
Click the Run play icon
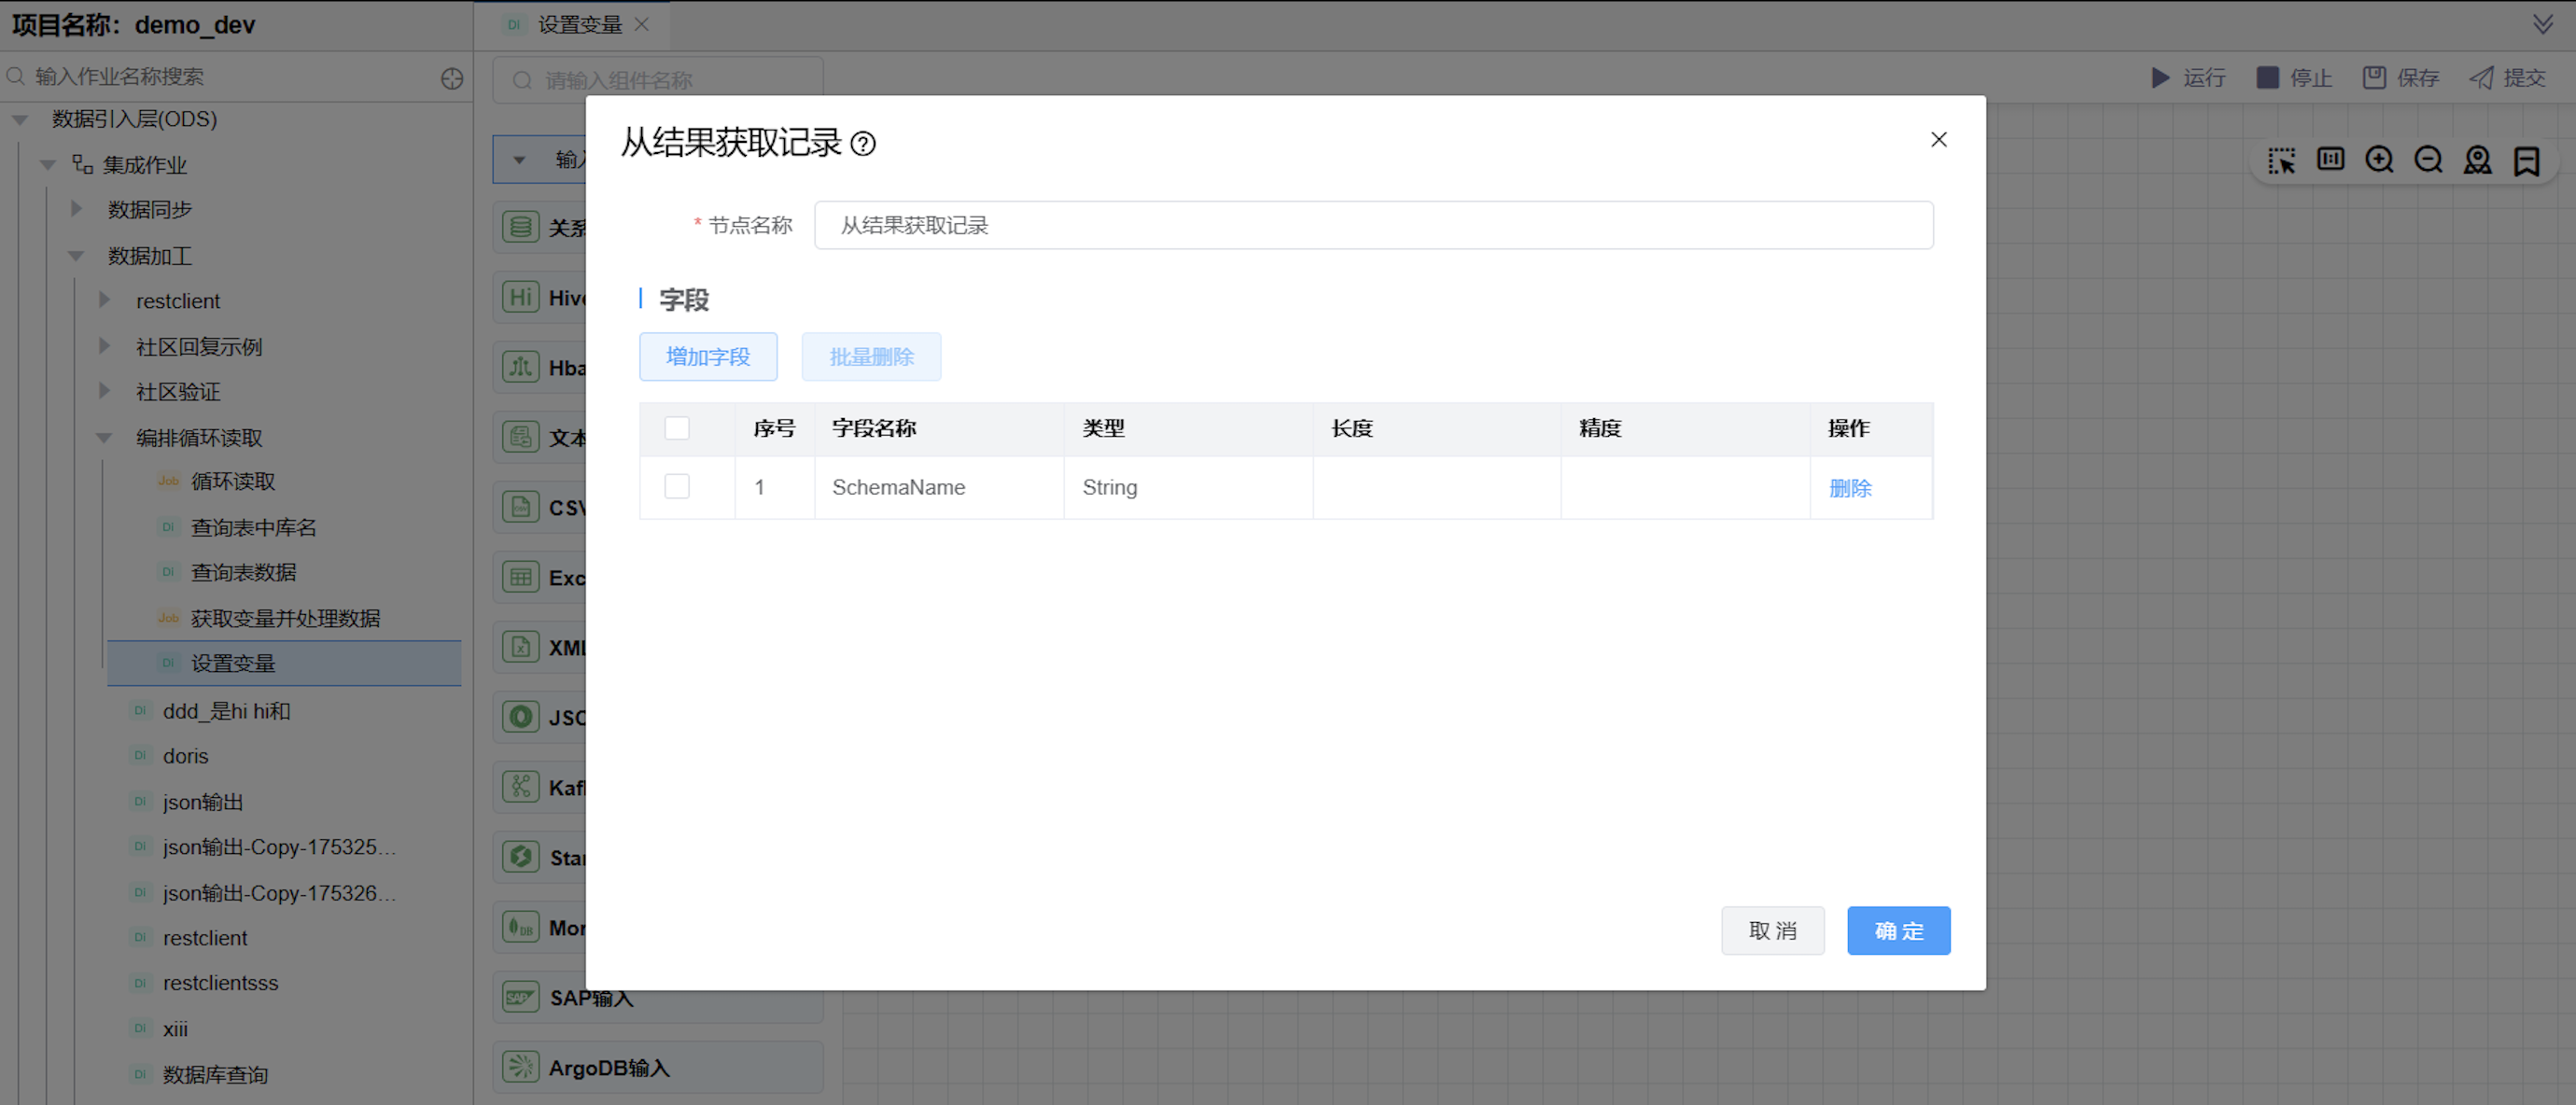(x=2160, y=78)
